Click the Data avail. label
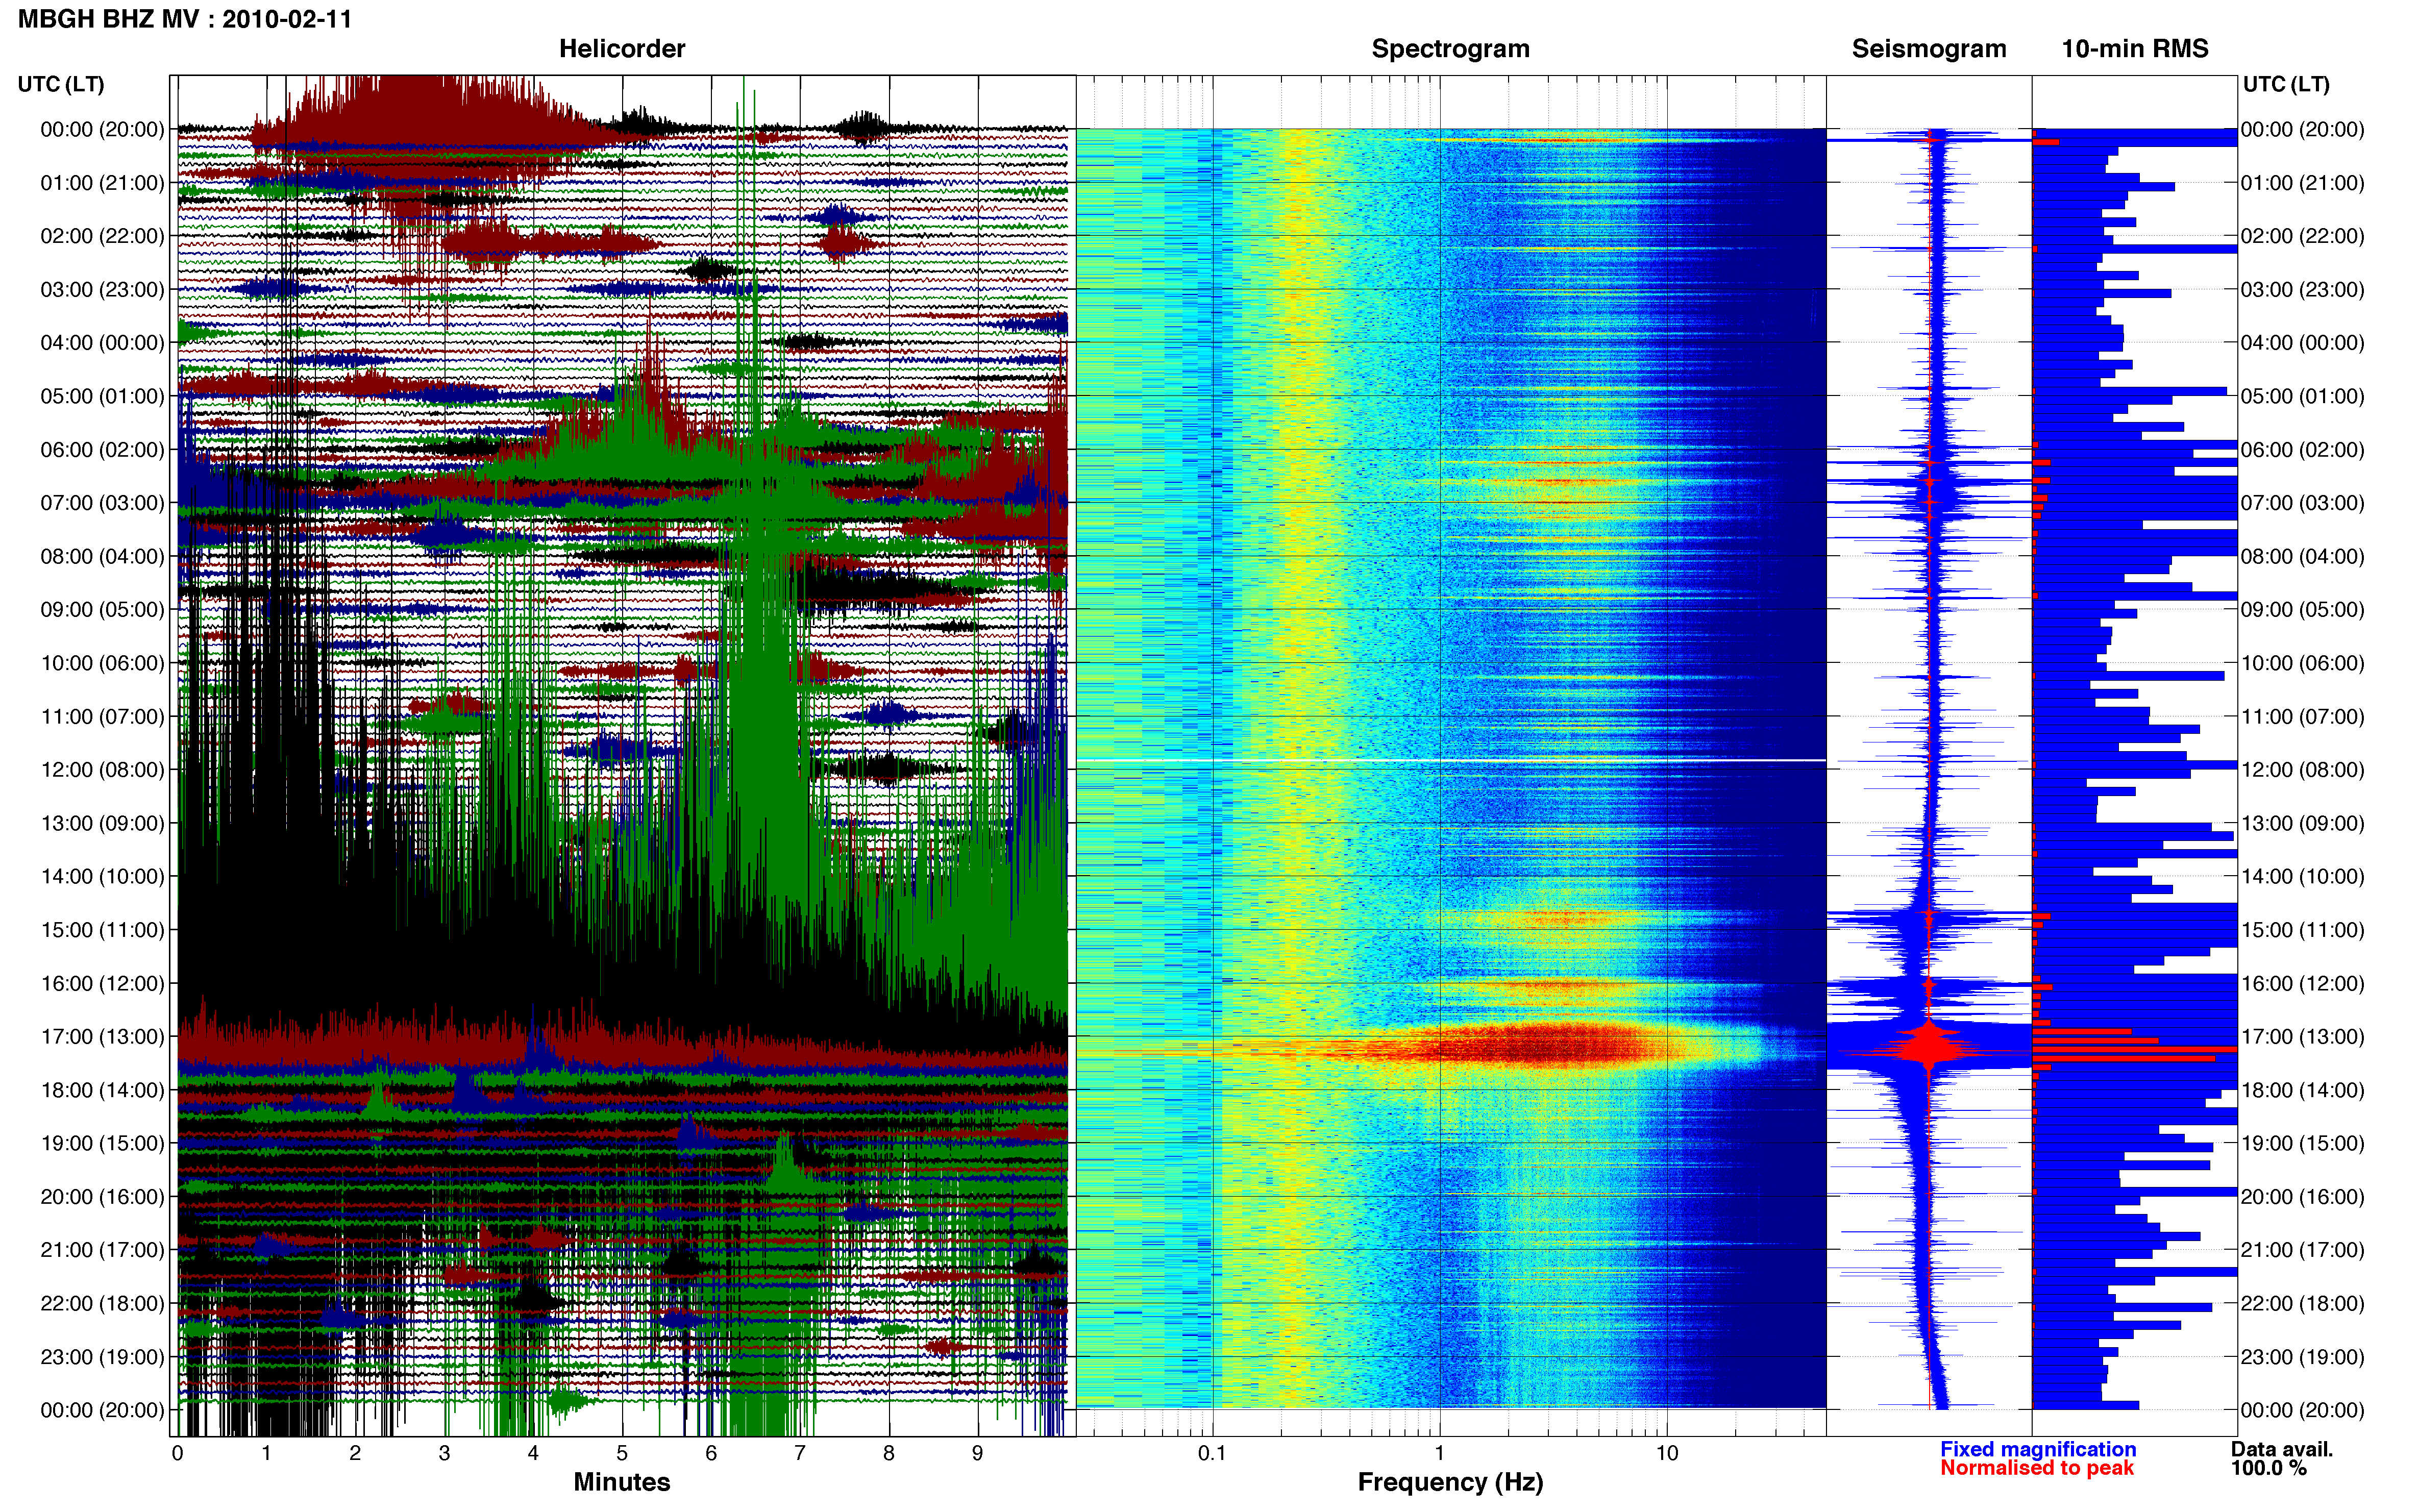 click(2281, 1449)
